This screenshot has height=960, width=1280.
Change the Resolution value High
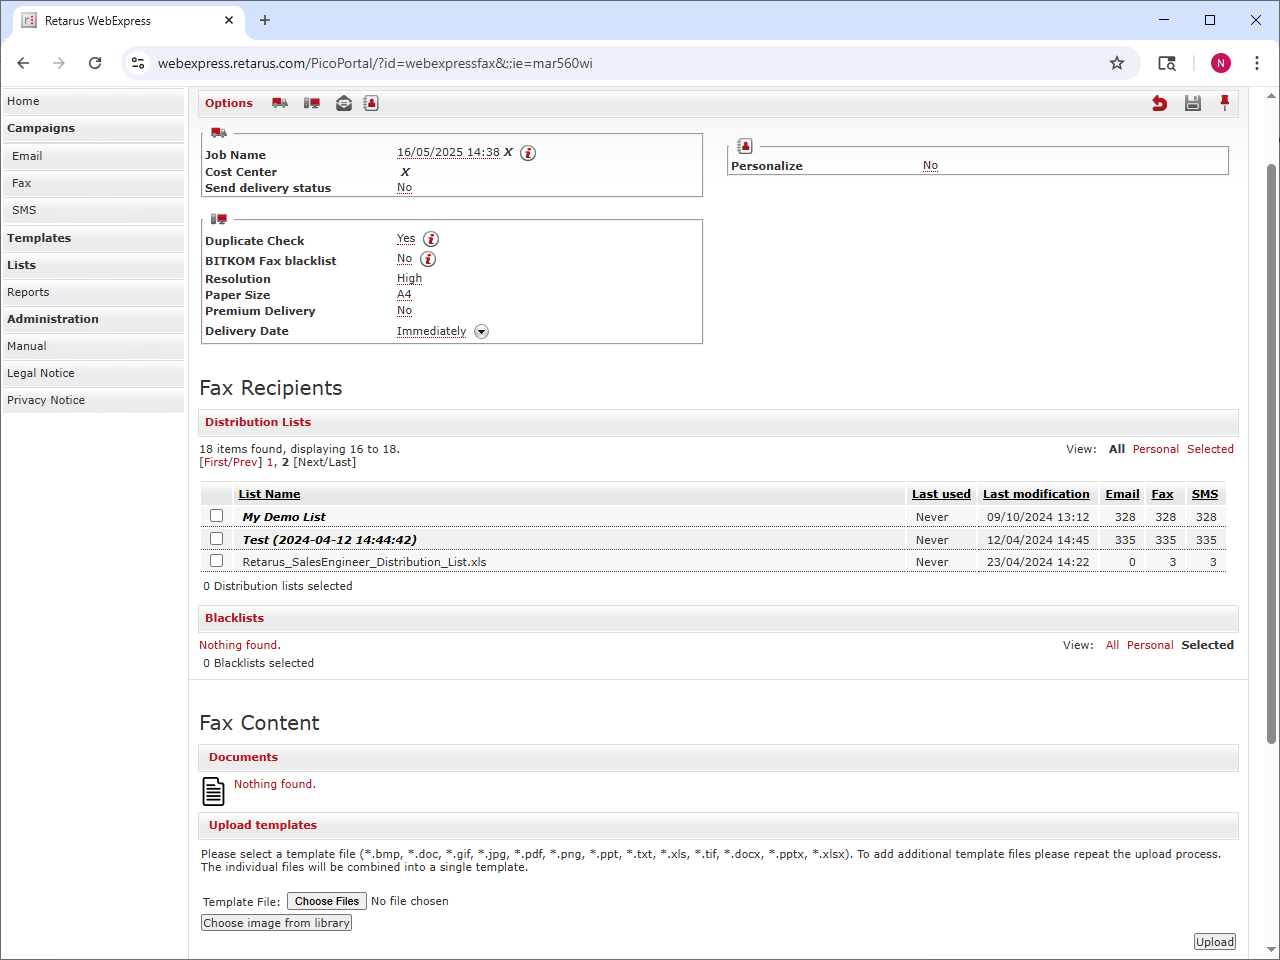point(409,279)
